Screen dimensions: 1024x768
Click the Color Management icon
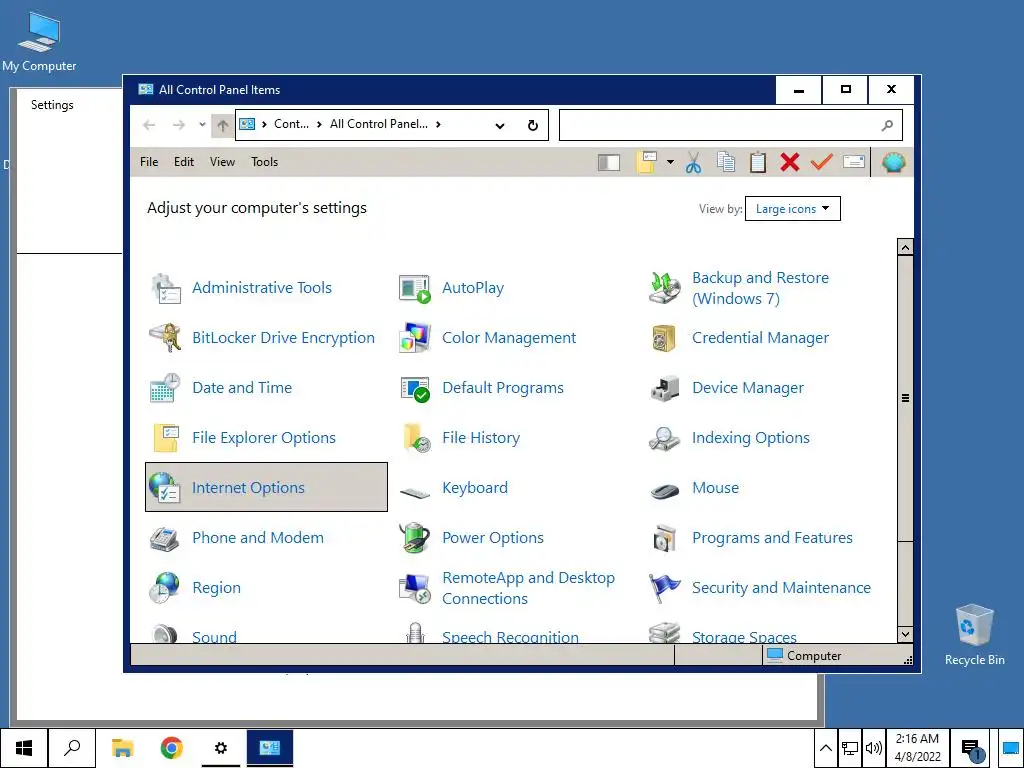(415, 338)
